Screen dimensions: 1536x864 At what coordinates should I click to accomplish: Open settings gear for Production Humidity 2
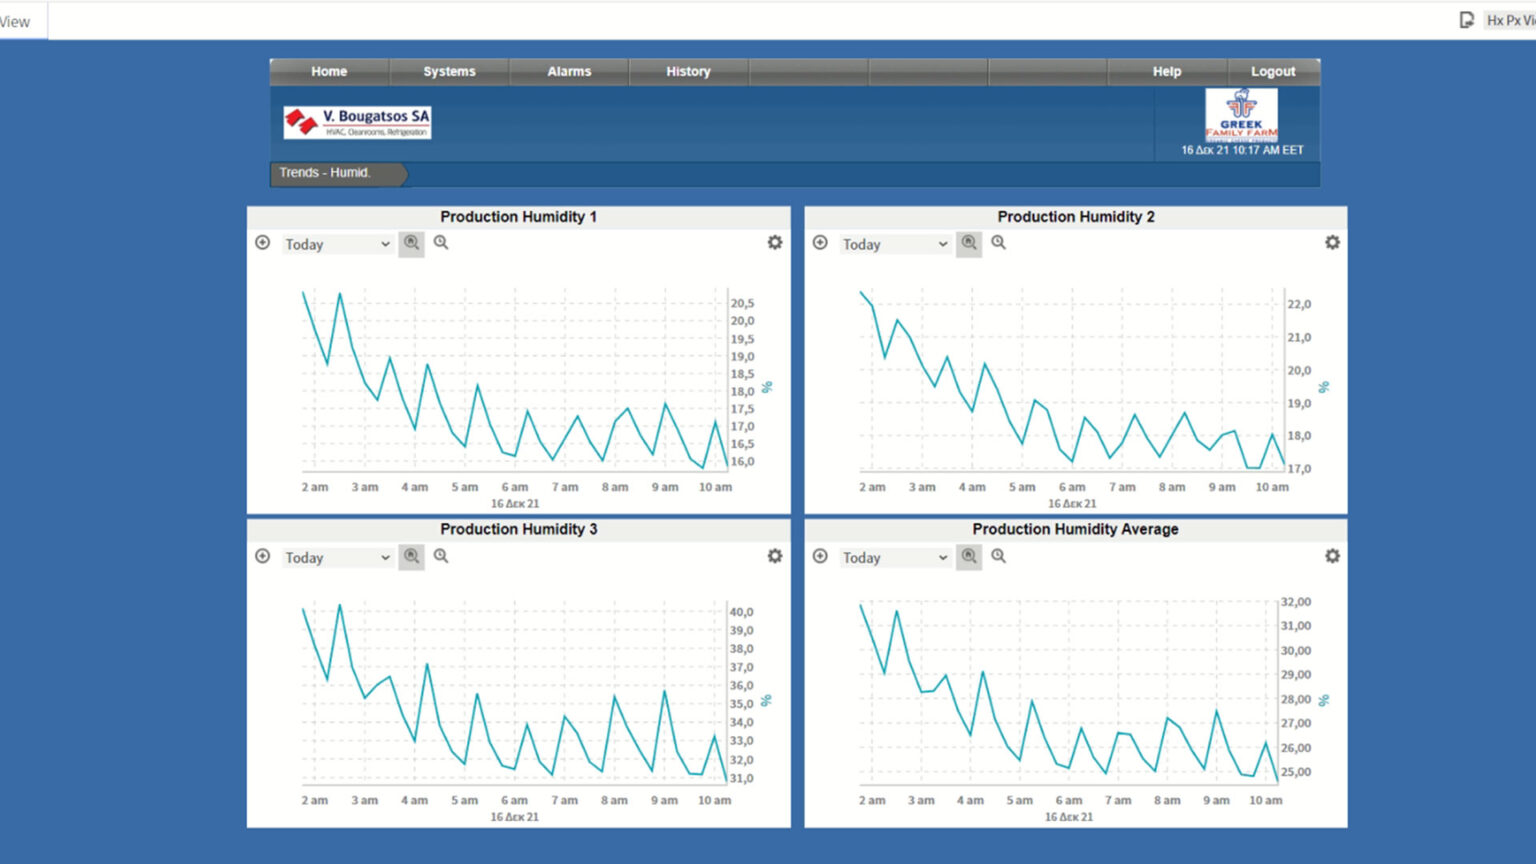coord(1332,243)
